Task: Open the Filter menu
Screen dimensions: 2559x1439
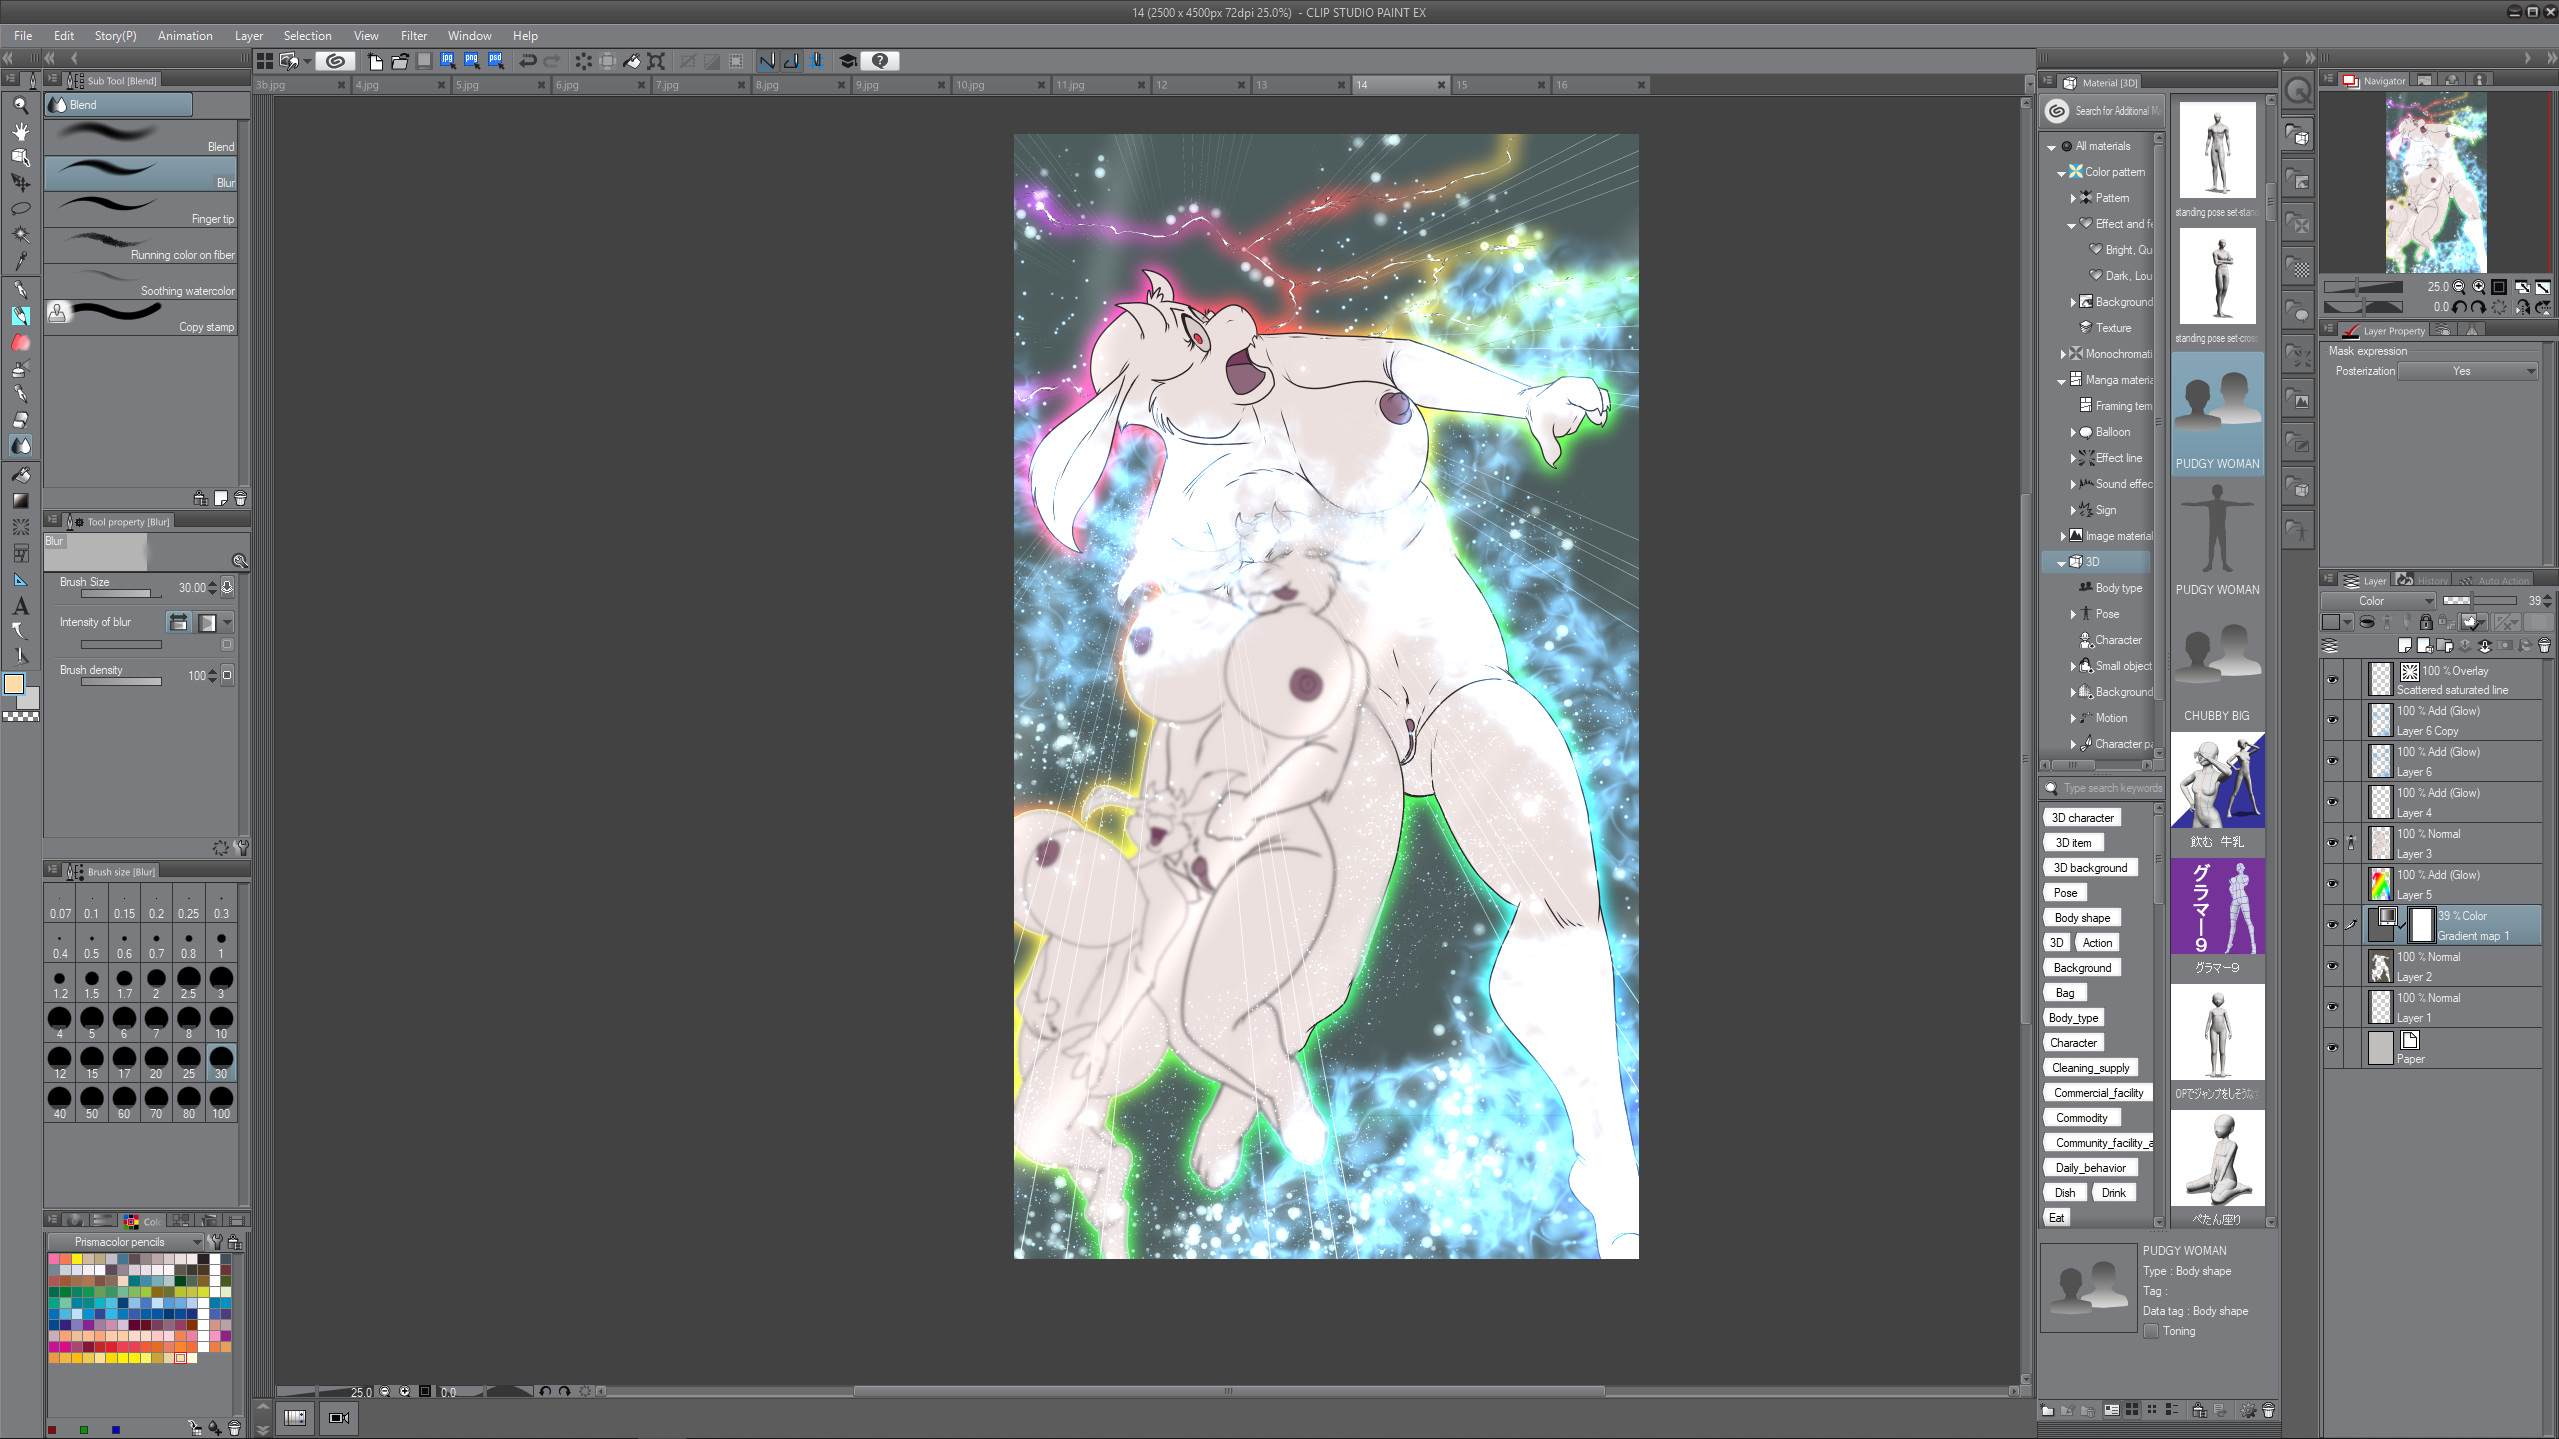Action: pos(413,35)
